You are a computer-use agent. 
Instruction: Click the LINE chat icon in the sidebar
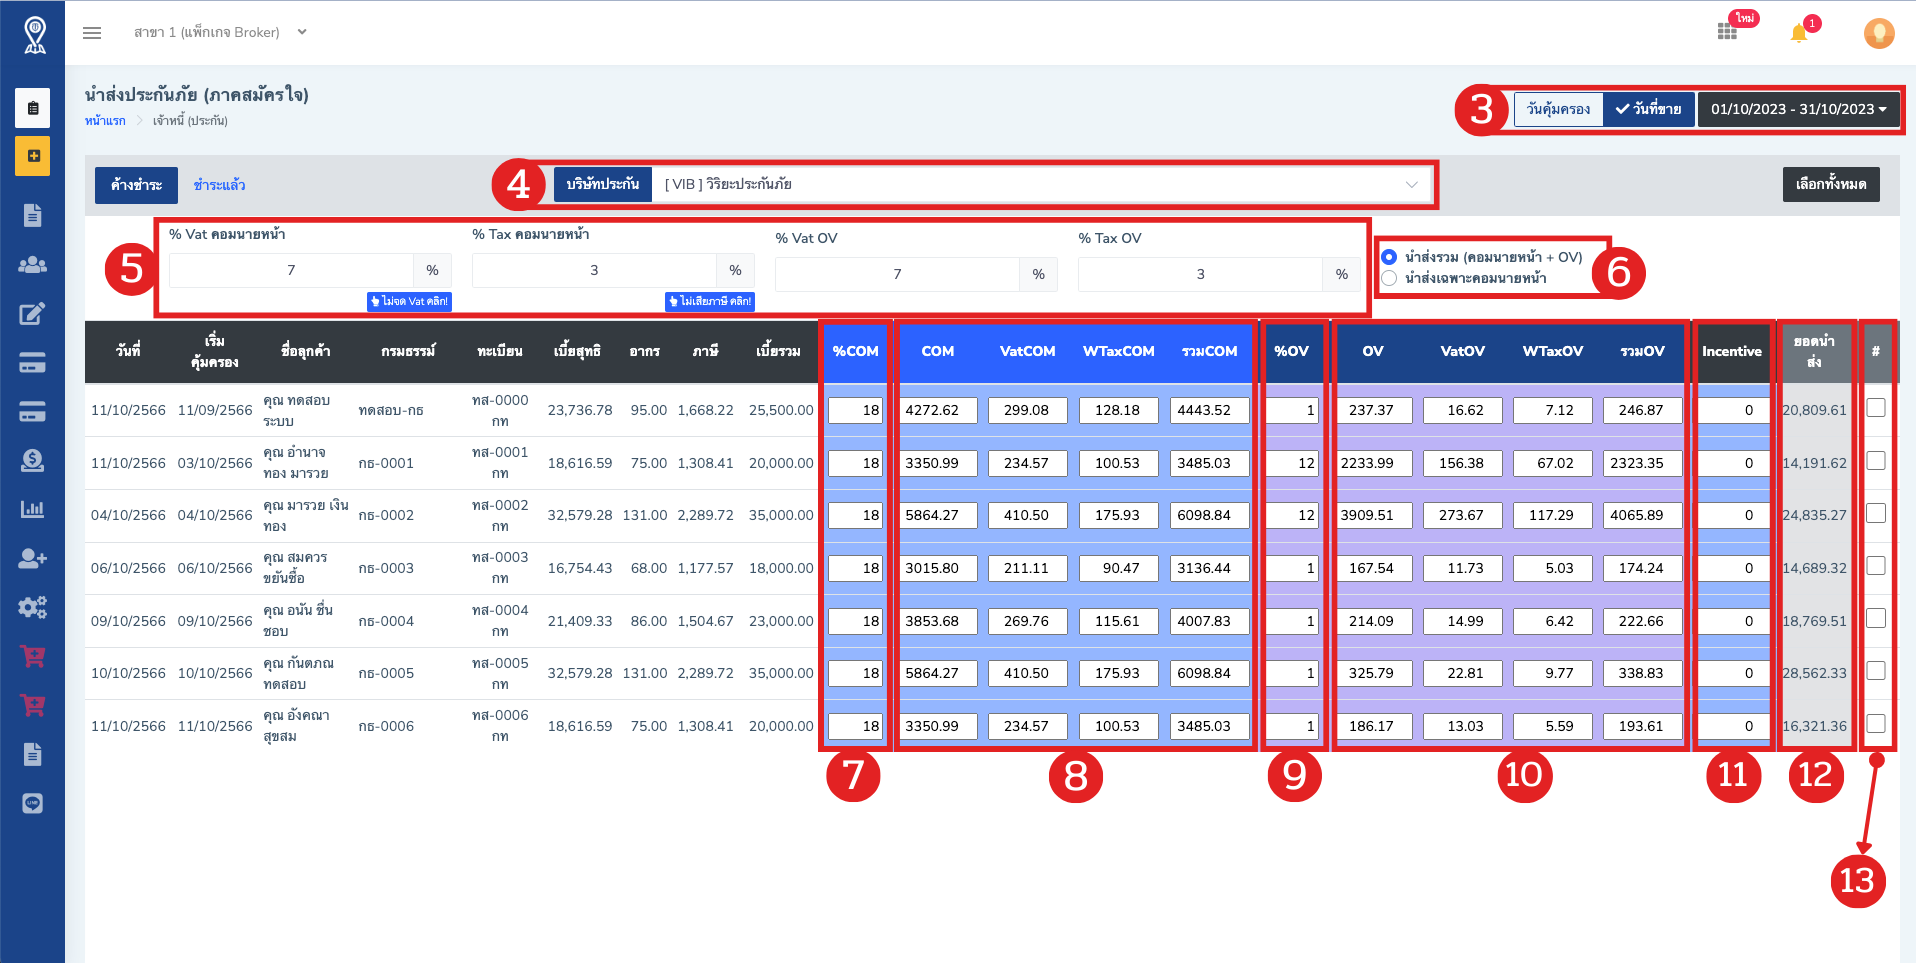click(x=33, y=803)
